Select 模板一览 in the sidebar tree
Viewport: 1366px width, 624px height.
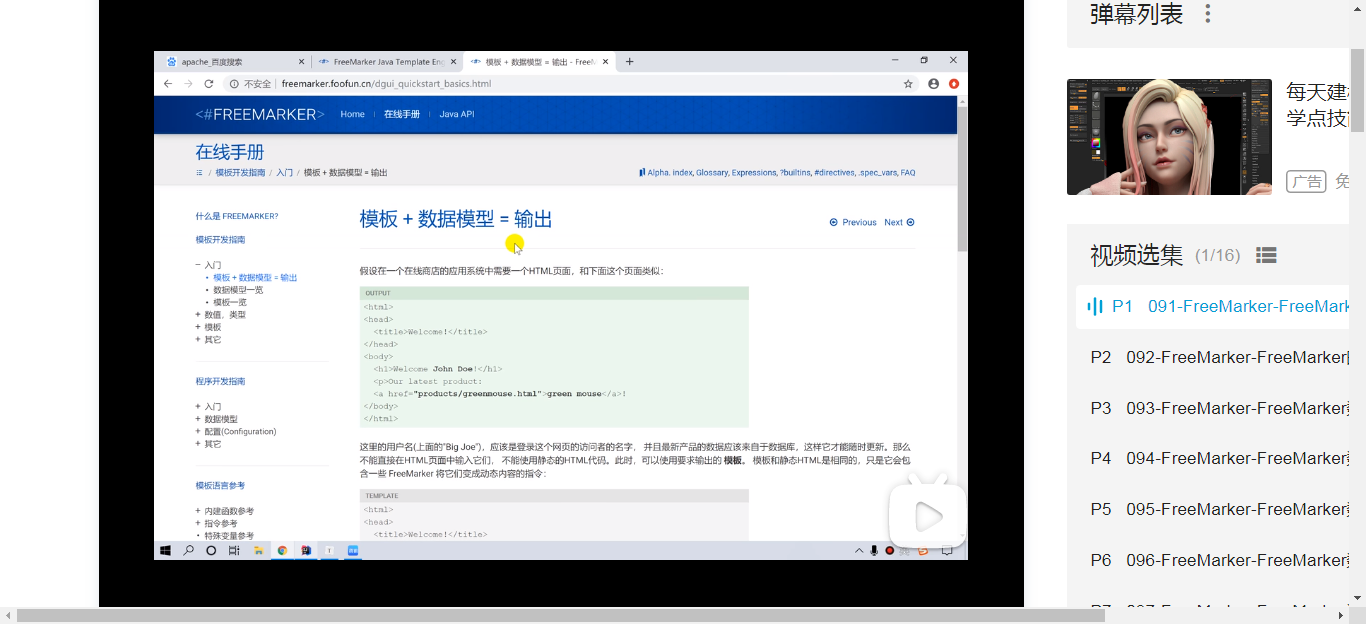coord(230,302)
